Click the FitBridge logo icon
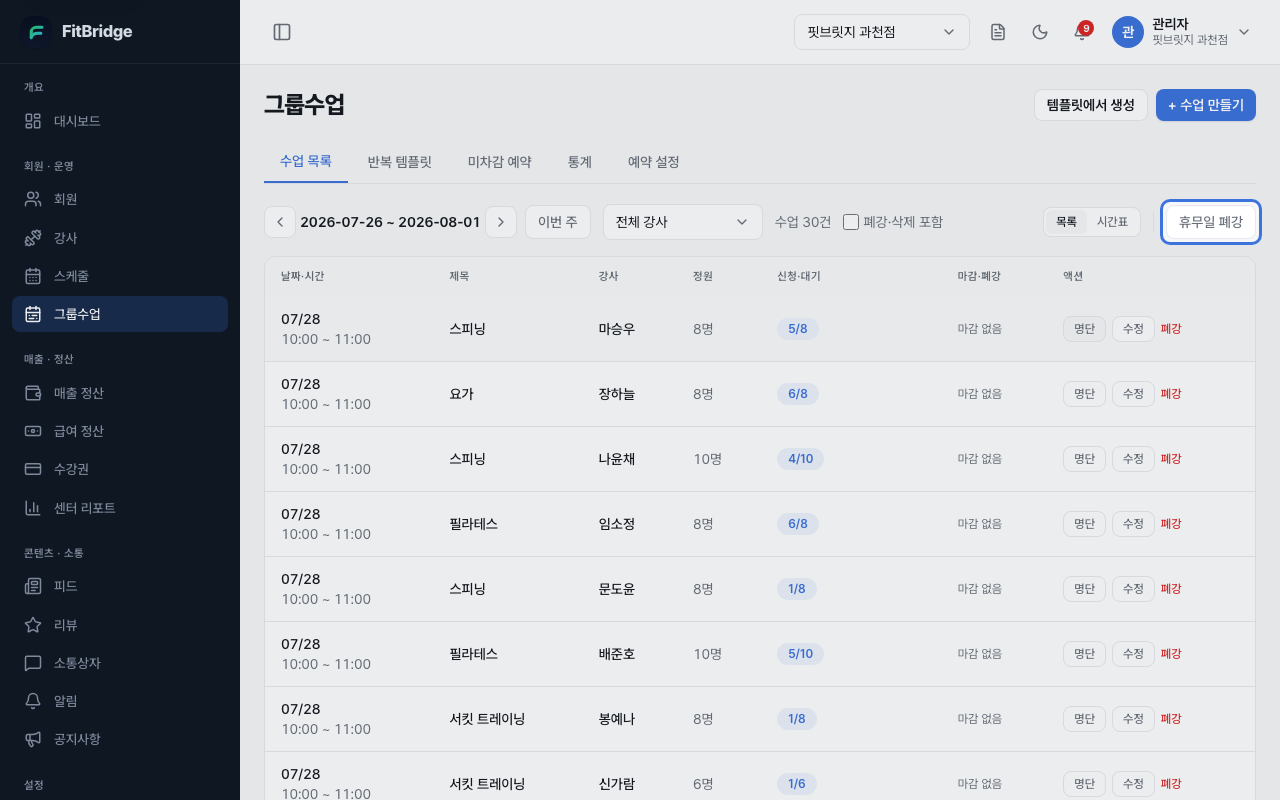 [37, 32]
